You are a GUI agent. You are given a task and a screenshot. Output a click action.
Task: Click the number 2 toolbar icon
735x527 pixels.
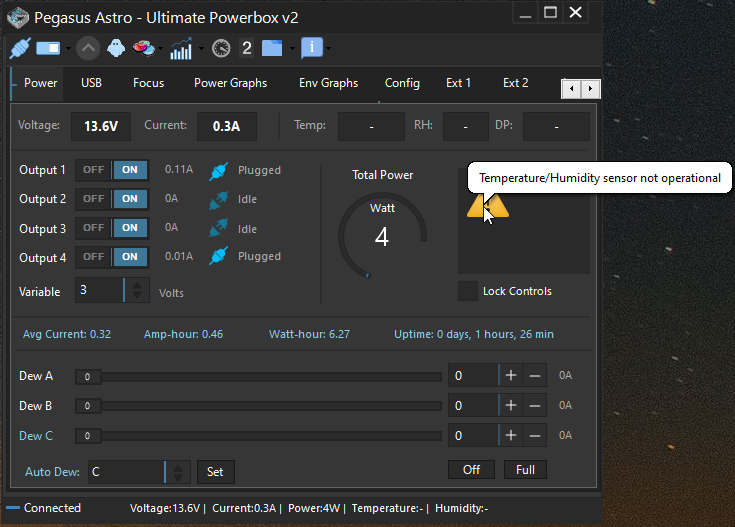[247, 48]
